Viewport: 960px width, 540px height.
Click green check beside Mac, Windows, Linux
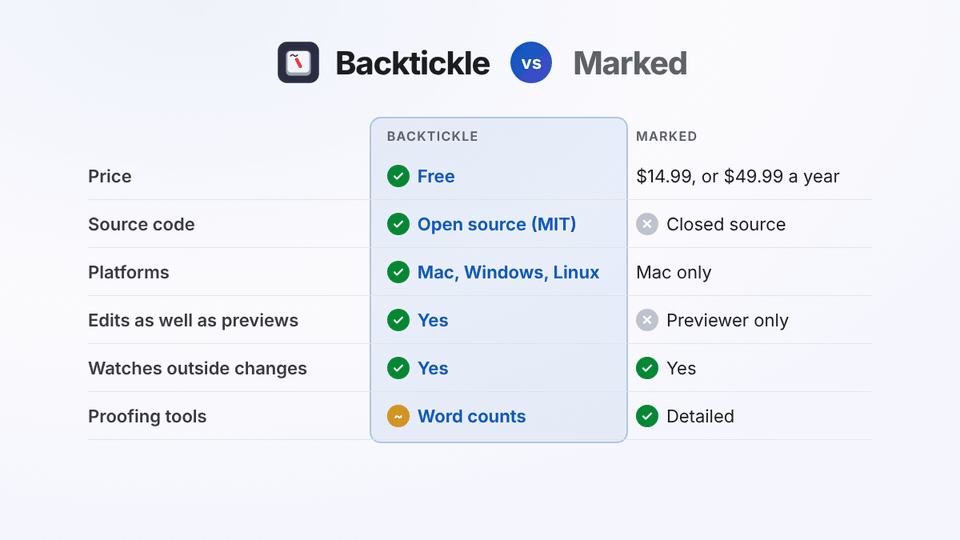pyautogui.click(x=398, y=272)
